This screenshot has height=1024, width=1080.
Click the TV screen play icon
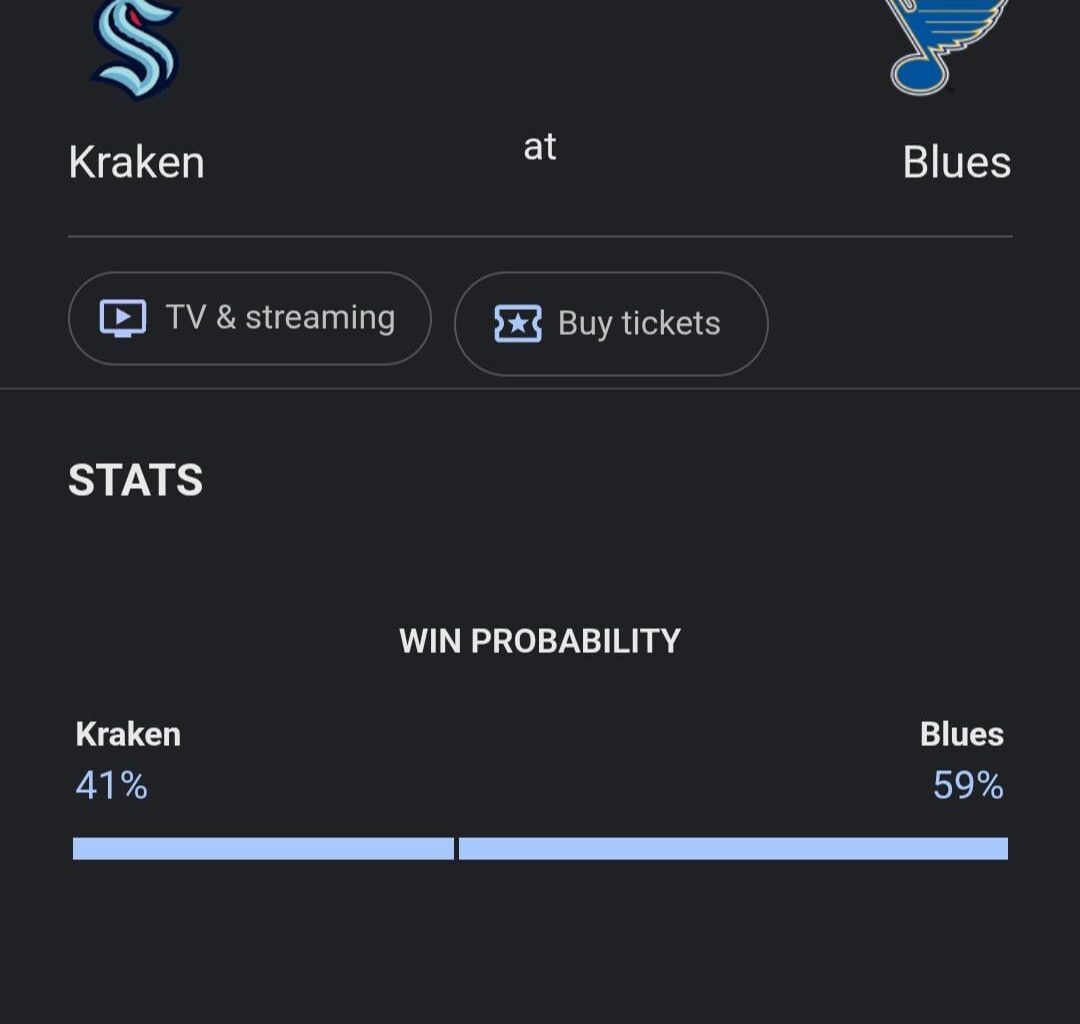click(123, 318)
